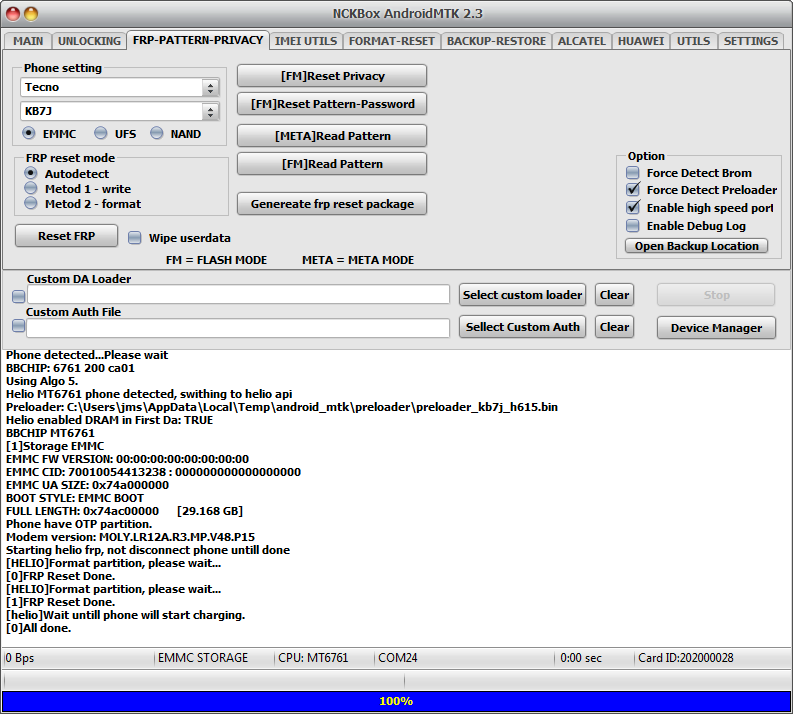793x714 pixels.
Task: Switch to the BACKUP-RESTORE tab
Action: [x=496, y=41]
